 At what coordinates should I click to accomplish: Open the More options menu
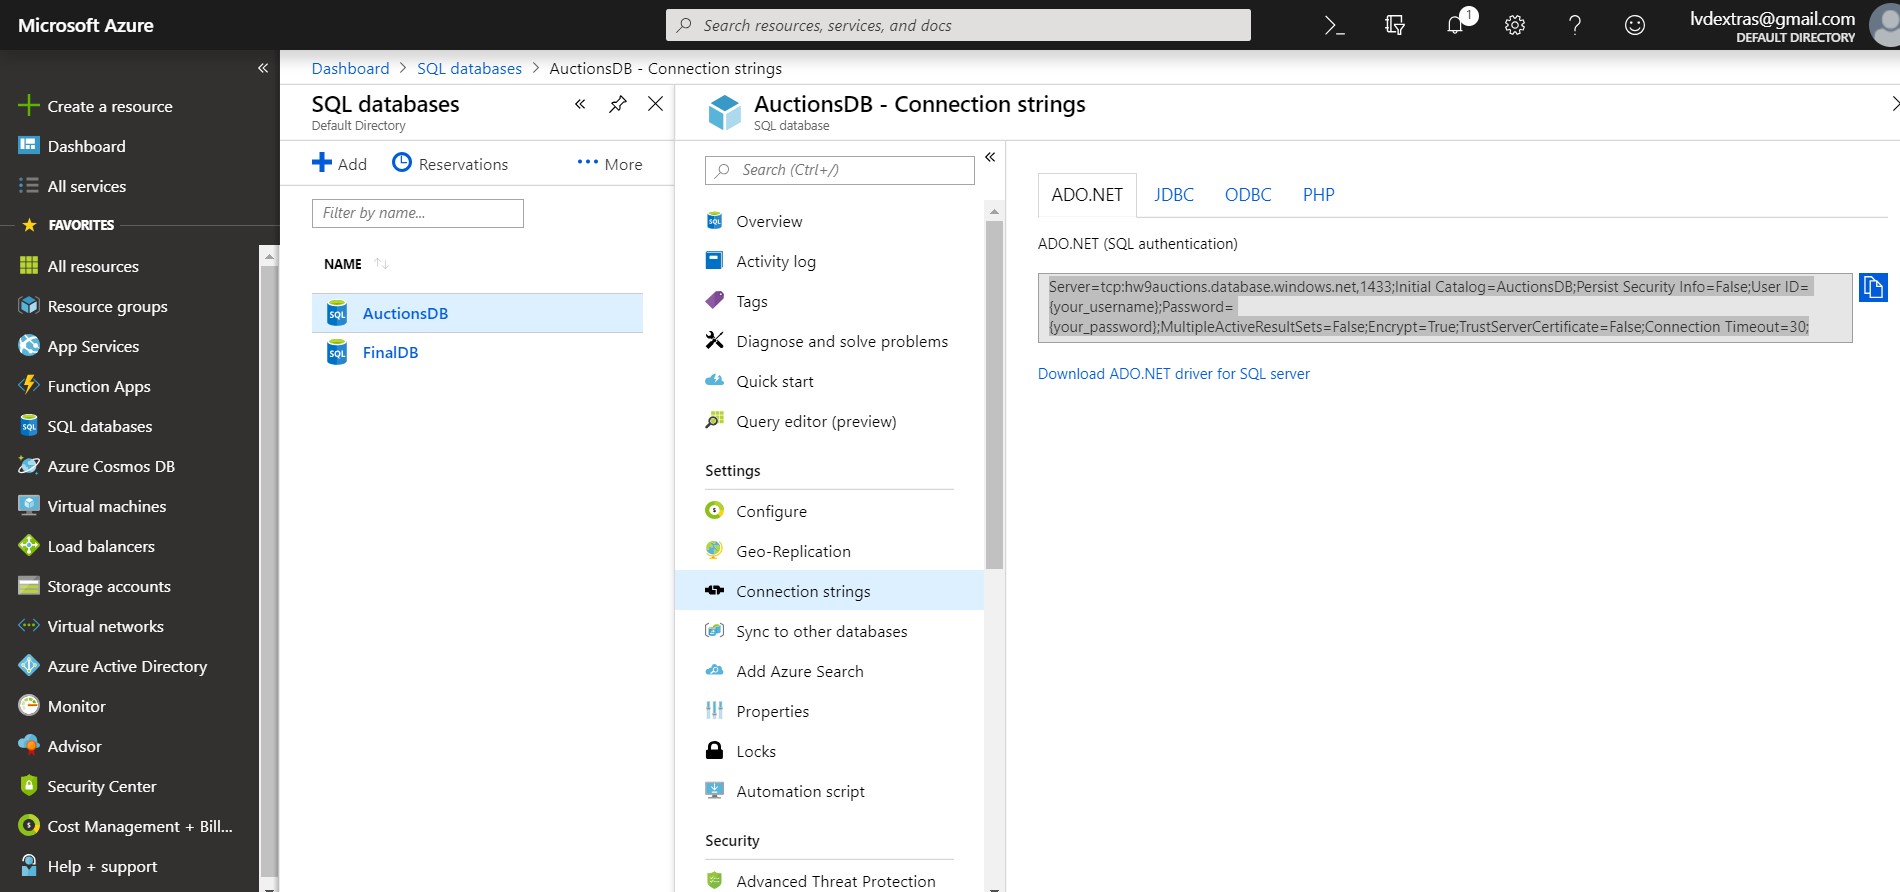[610, 164]
